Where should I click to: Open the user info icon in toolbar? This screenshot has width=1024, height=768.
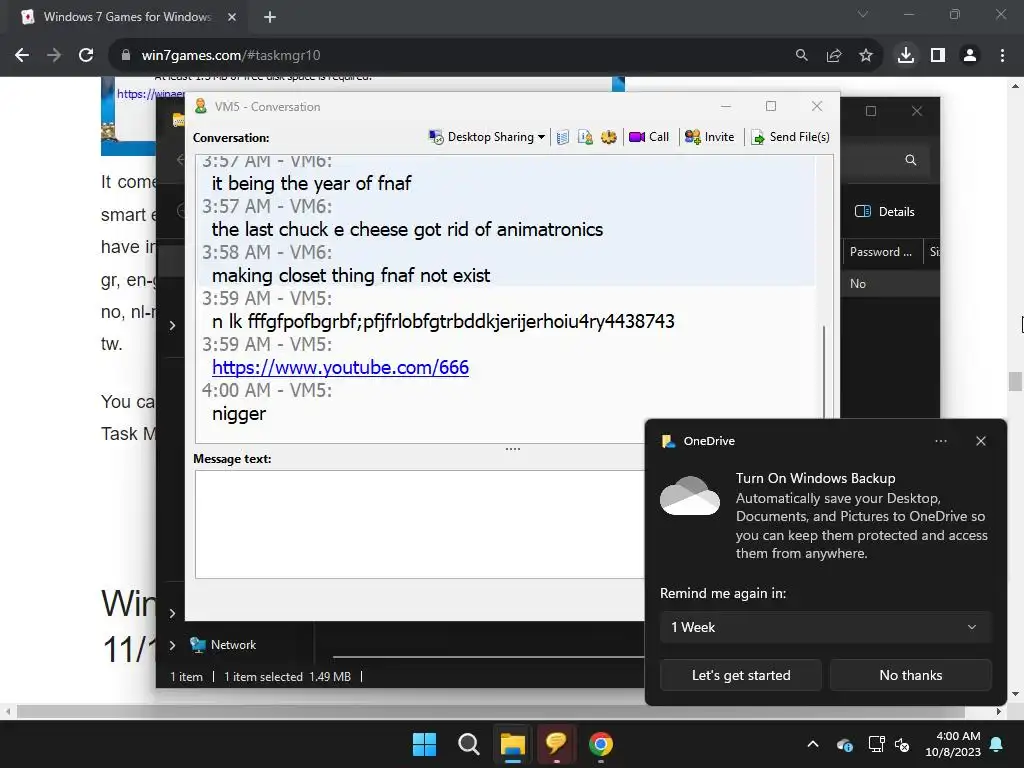[x=585, y=137]
